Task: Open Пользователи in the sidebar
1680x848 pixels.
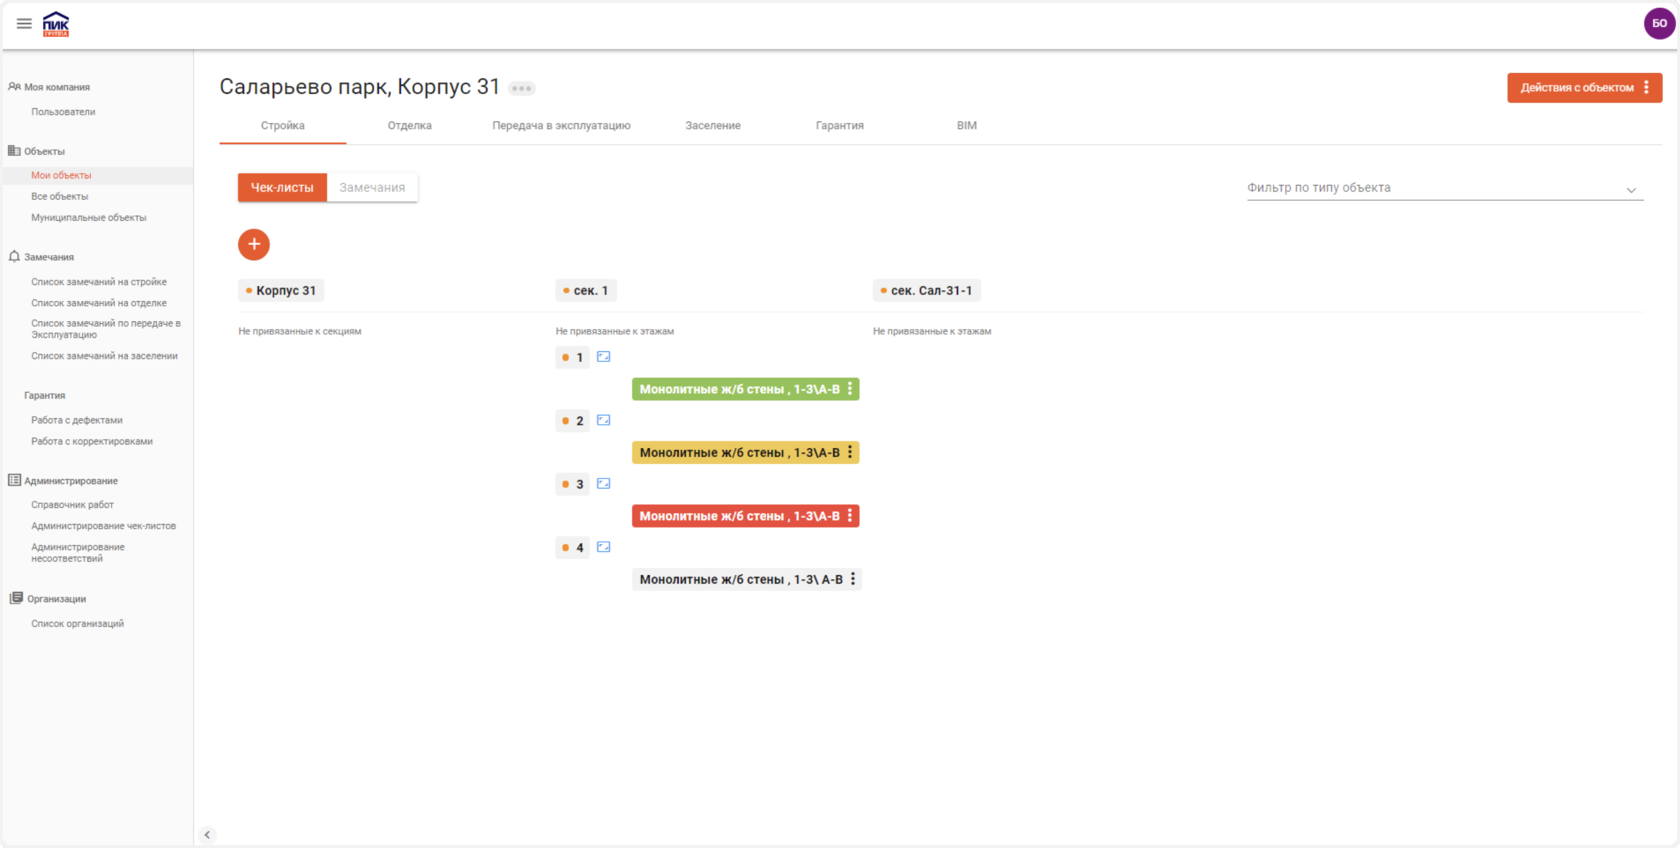Action: [x=63, y=112]
